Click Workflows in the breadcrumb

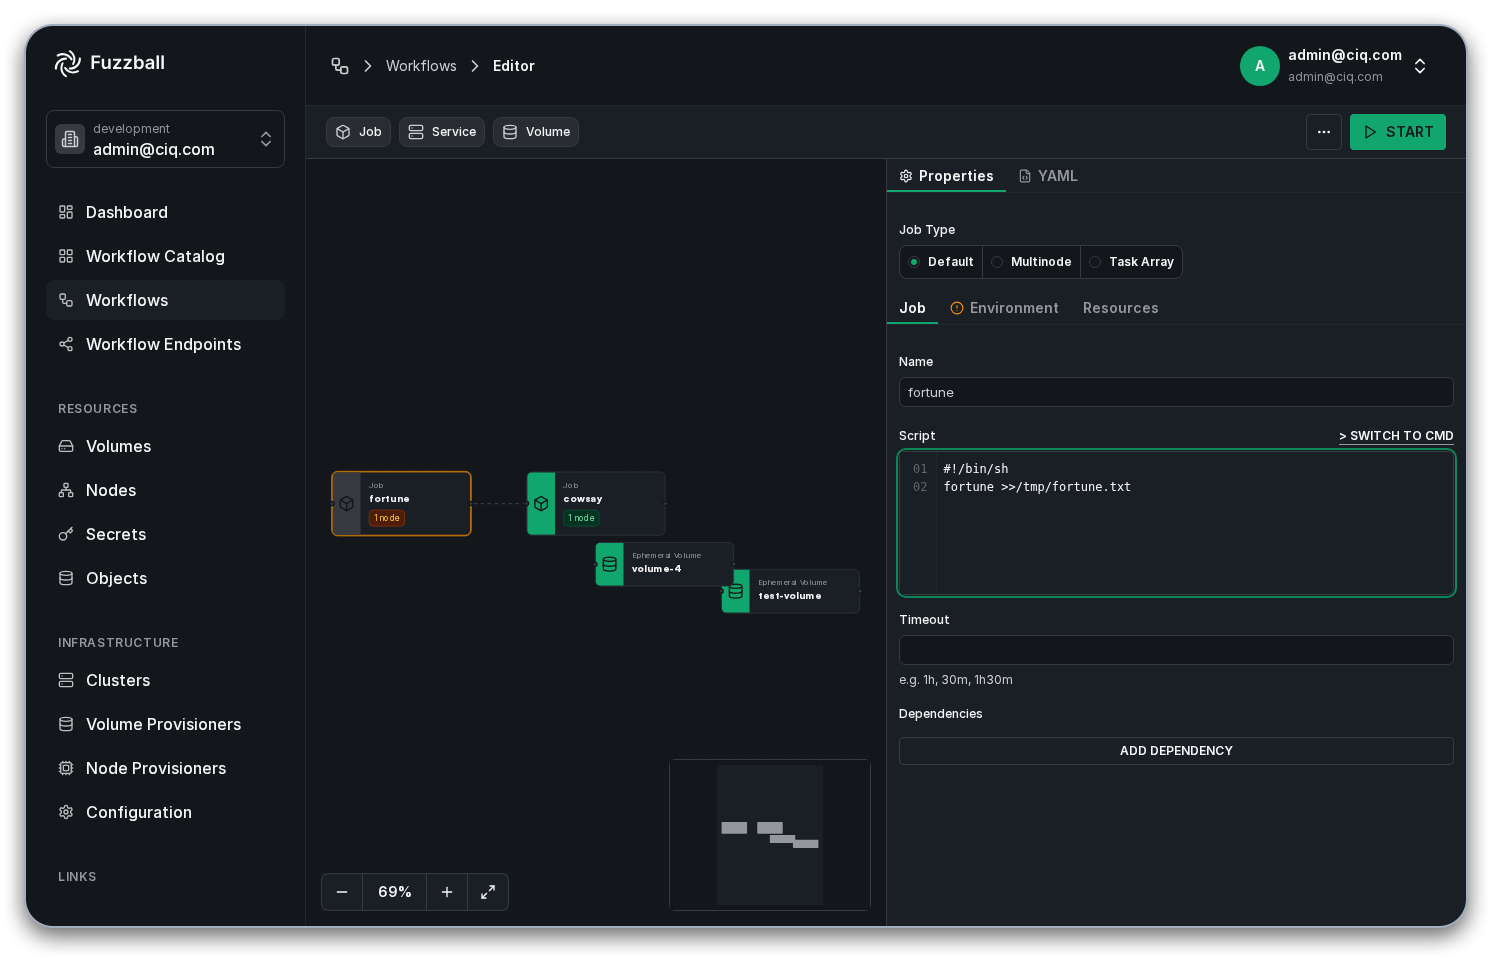click(421, 66)
